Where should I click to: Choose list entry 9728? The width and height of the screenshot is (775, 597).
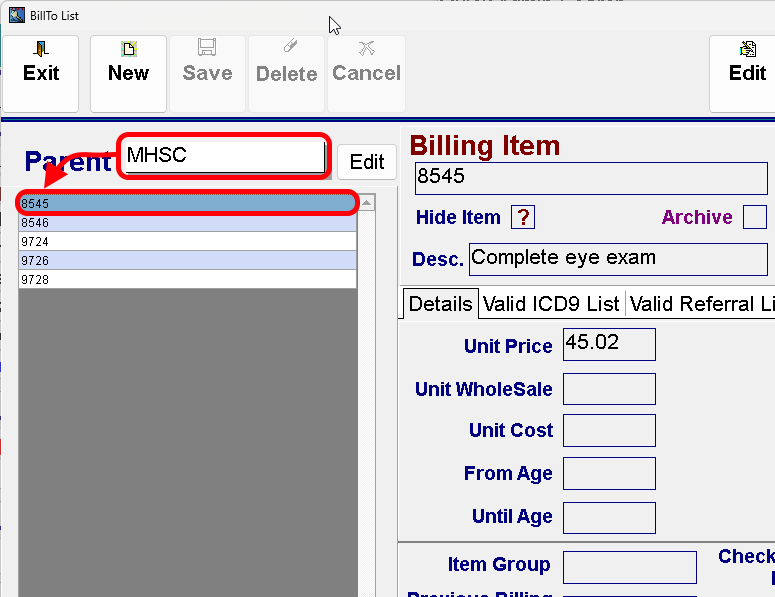tap(187, 280)
